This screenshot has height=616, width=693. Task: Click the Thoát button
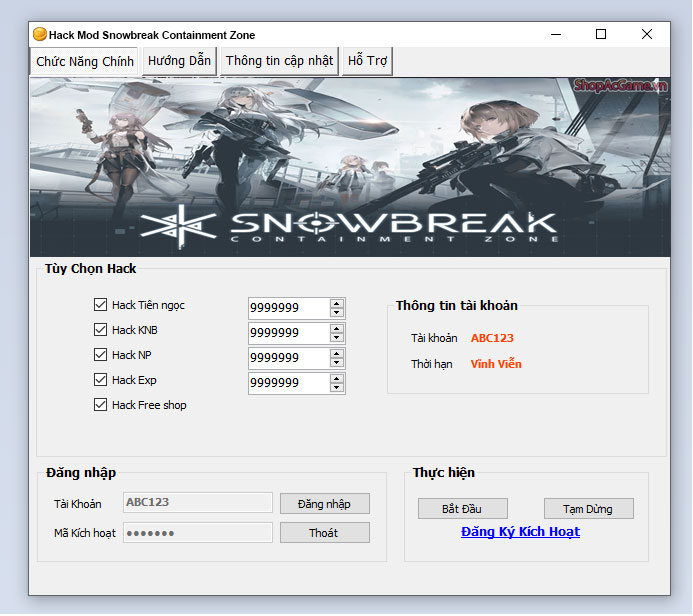click(325, 533)
